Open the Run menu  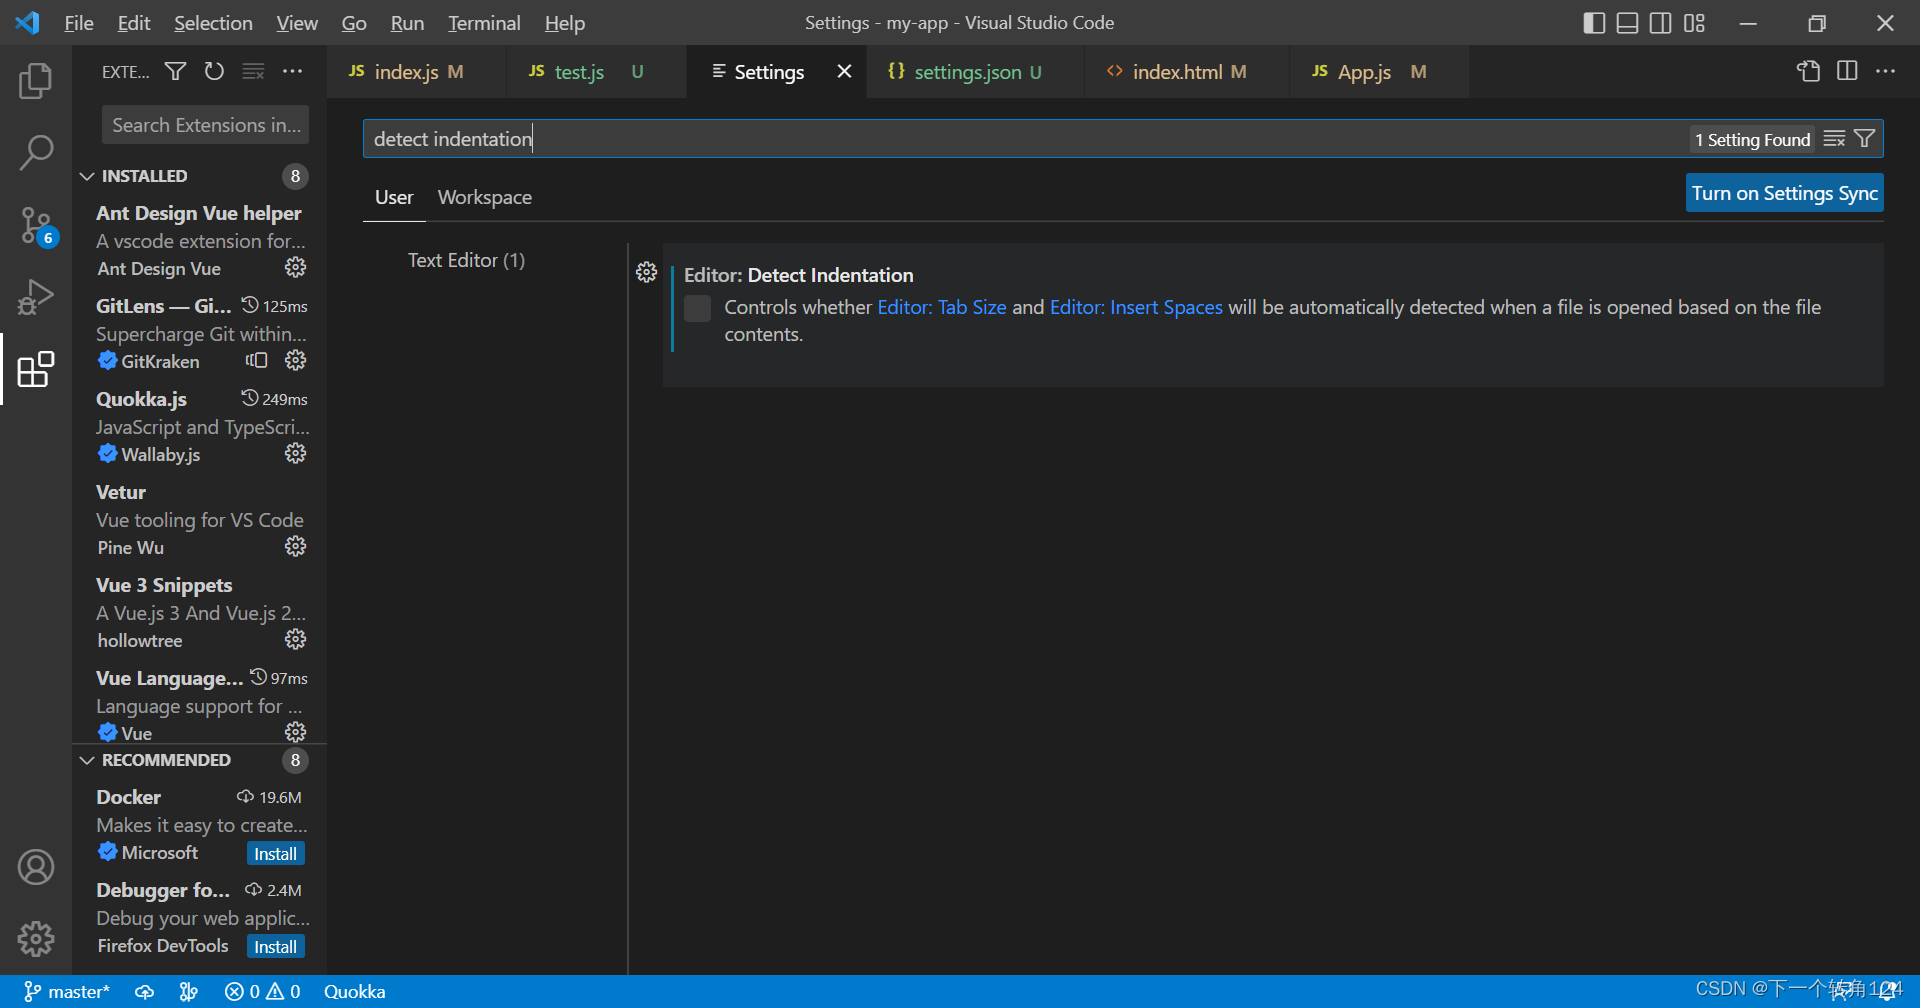click(407, 23)
